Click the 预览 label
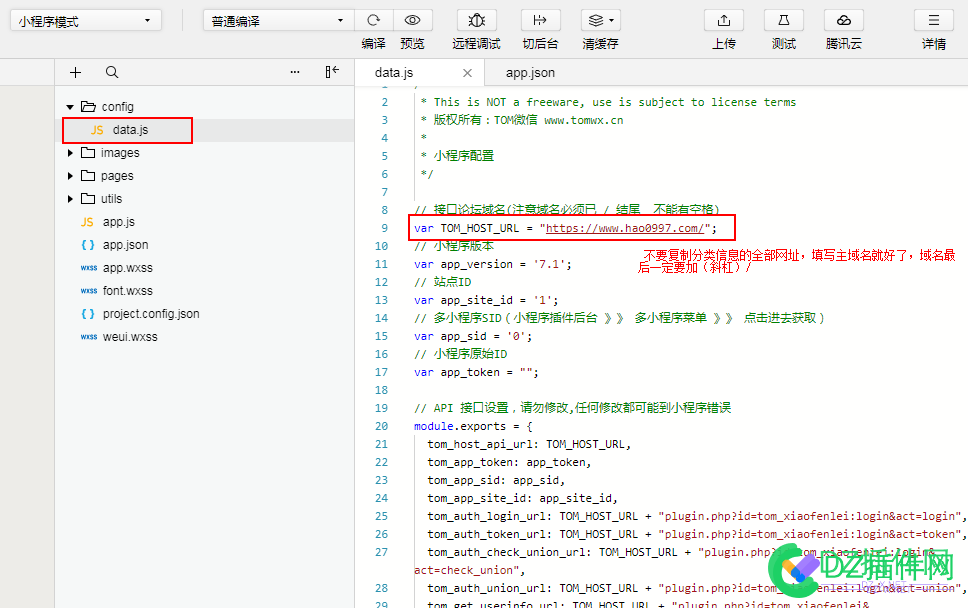The height and width of the screenshot is (608, 968). click(412, 44)
